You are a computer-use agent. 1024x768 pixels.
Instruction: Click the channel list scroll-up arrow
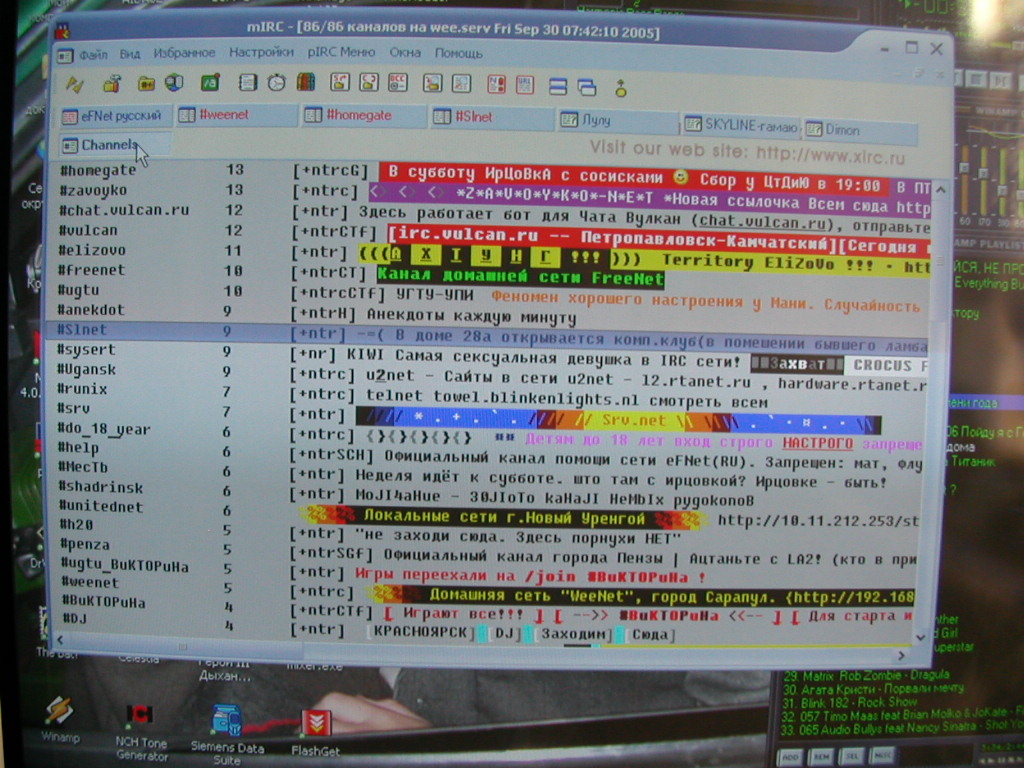(940, 189)
